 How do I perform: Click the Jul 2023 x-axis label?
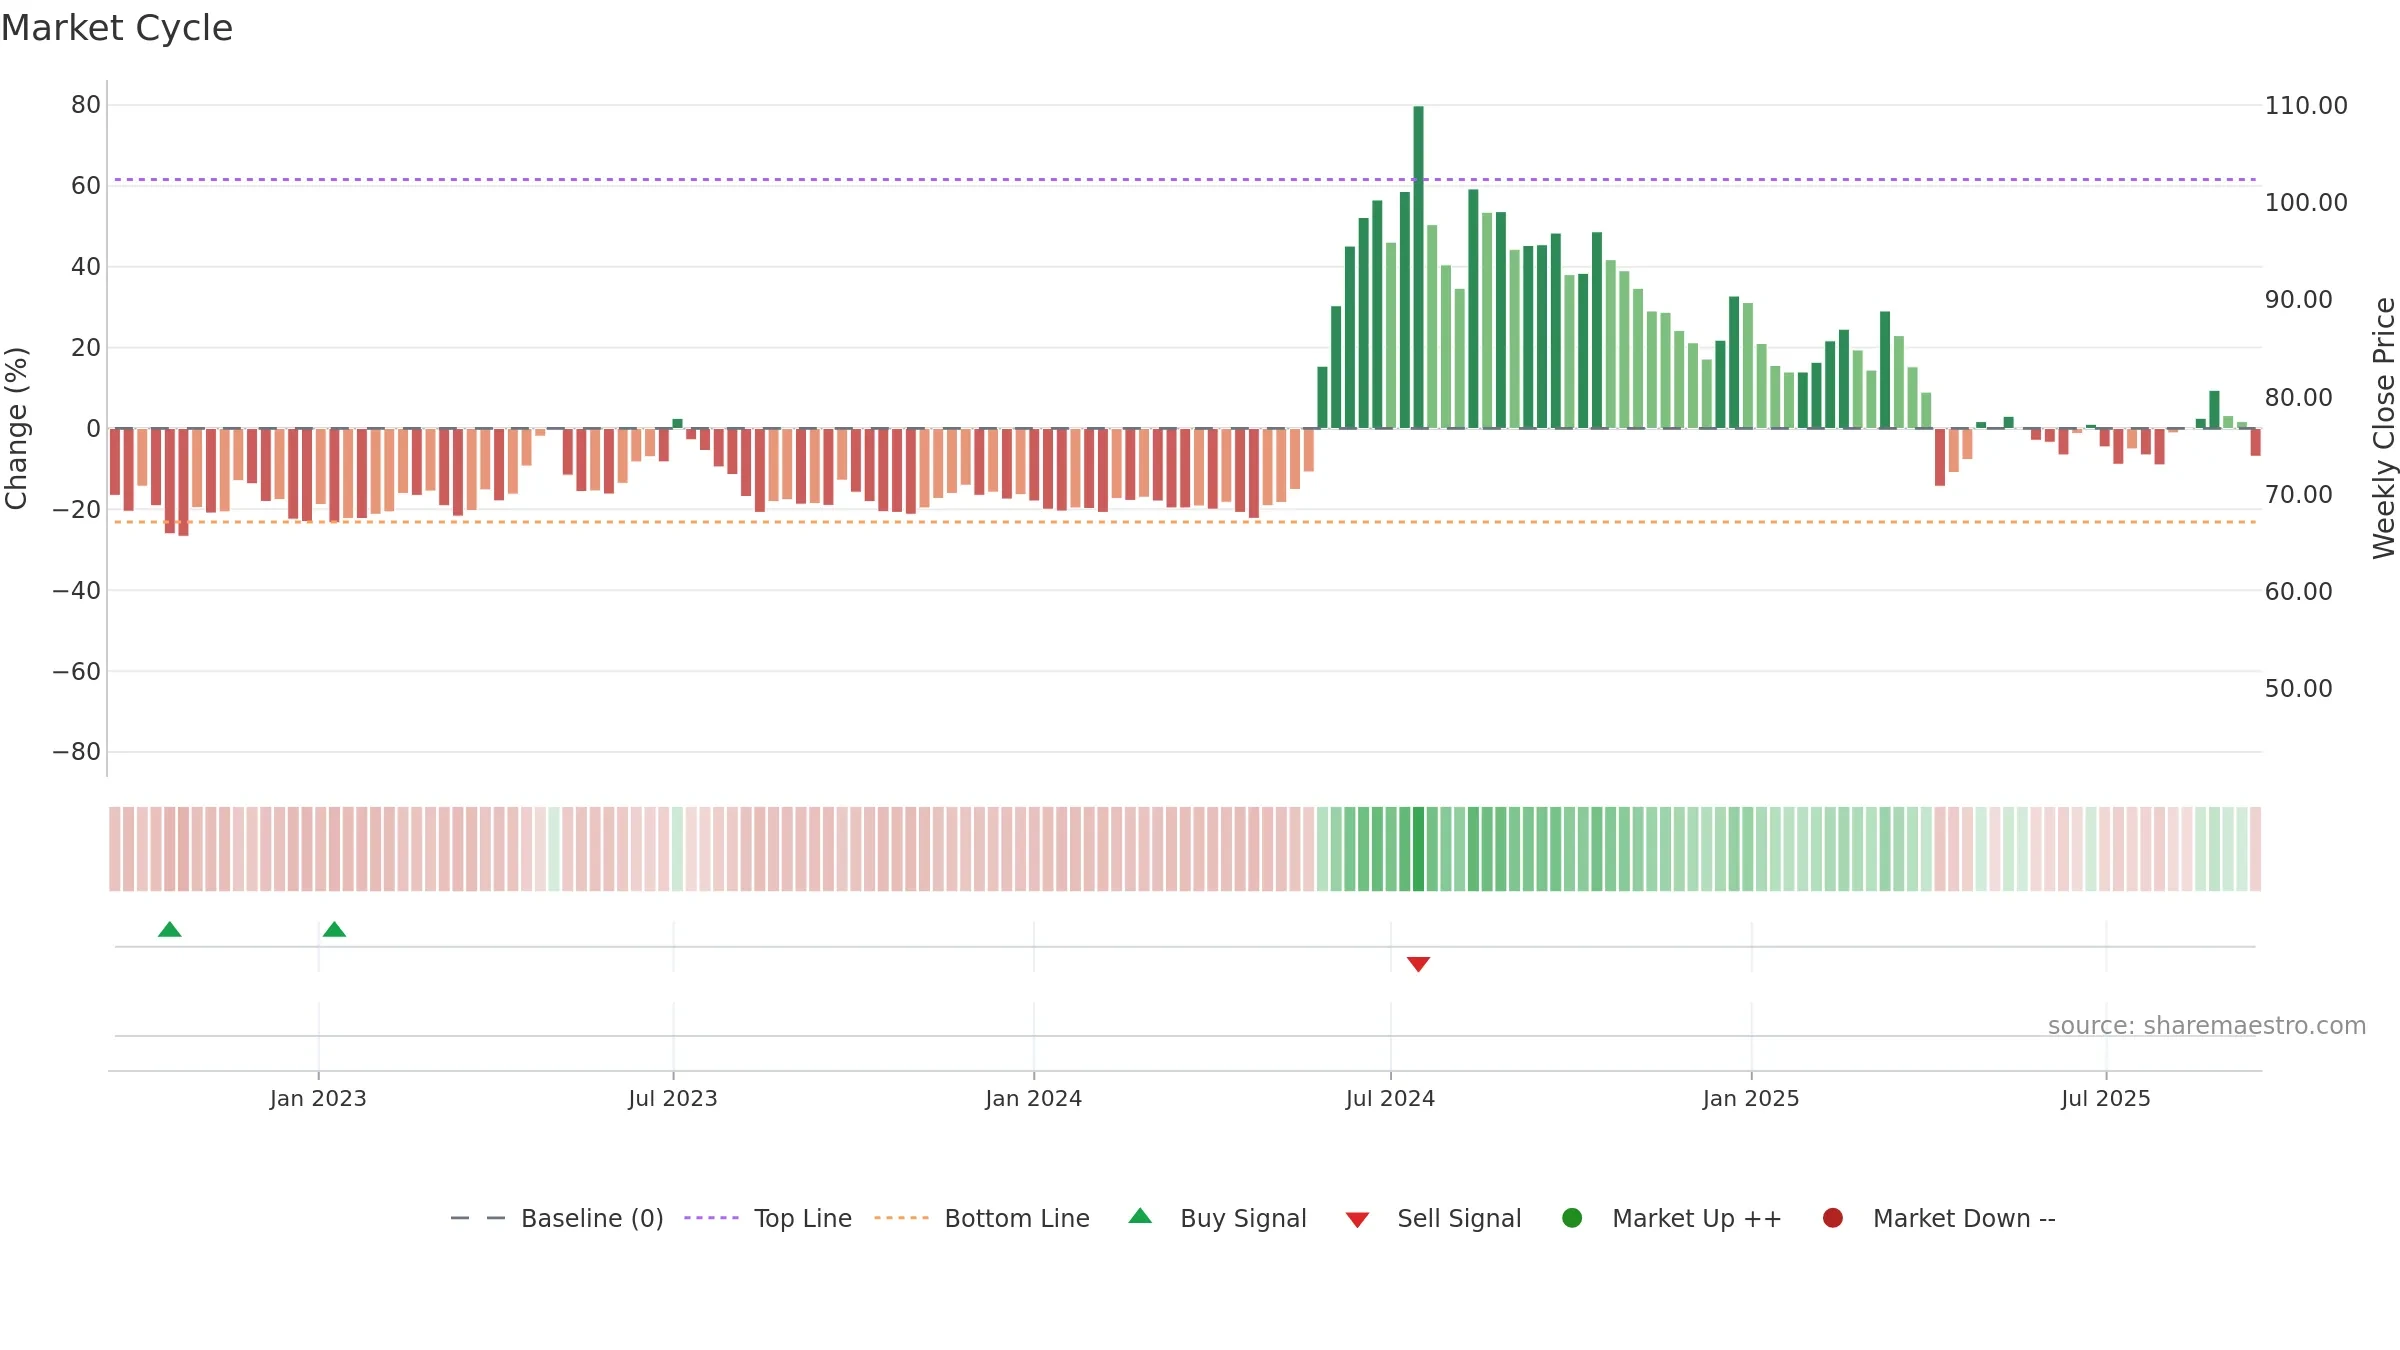pos(673,1099)
